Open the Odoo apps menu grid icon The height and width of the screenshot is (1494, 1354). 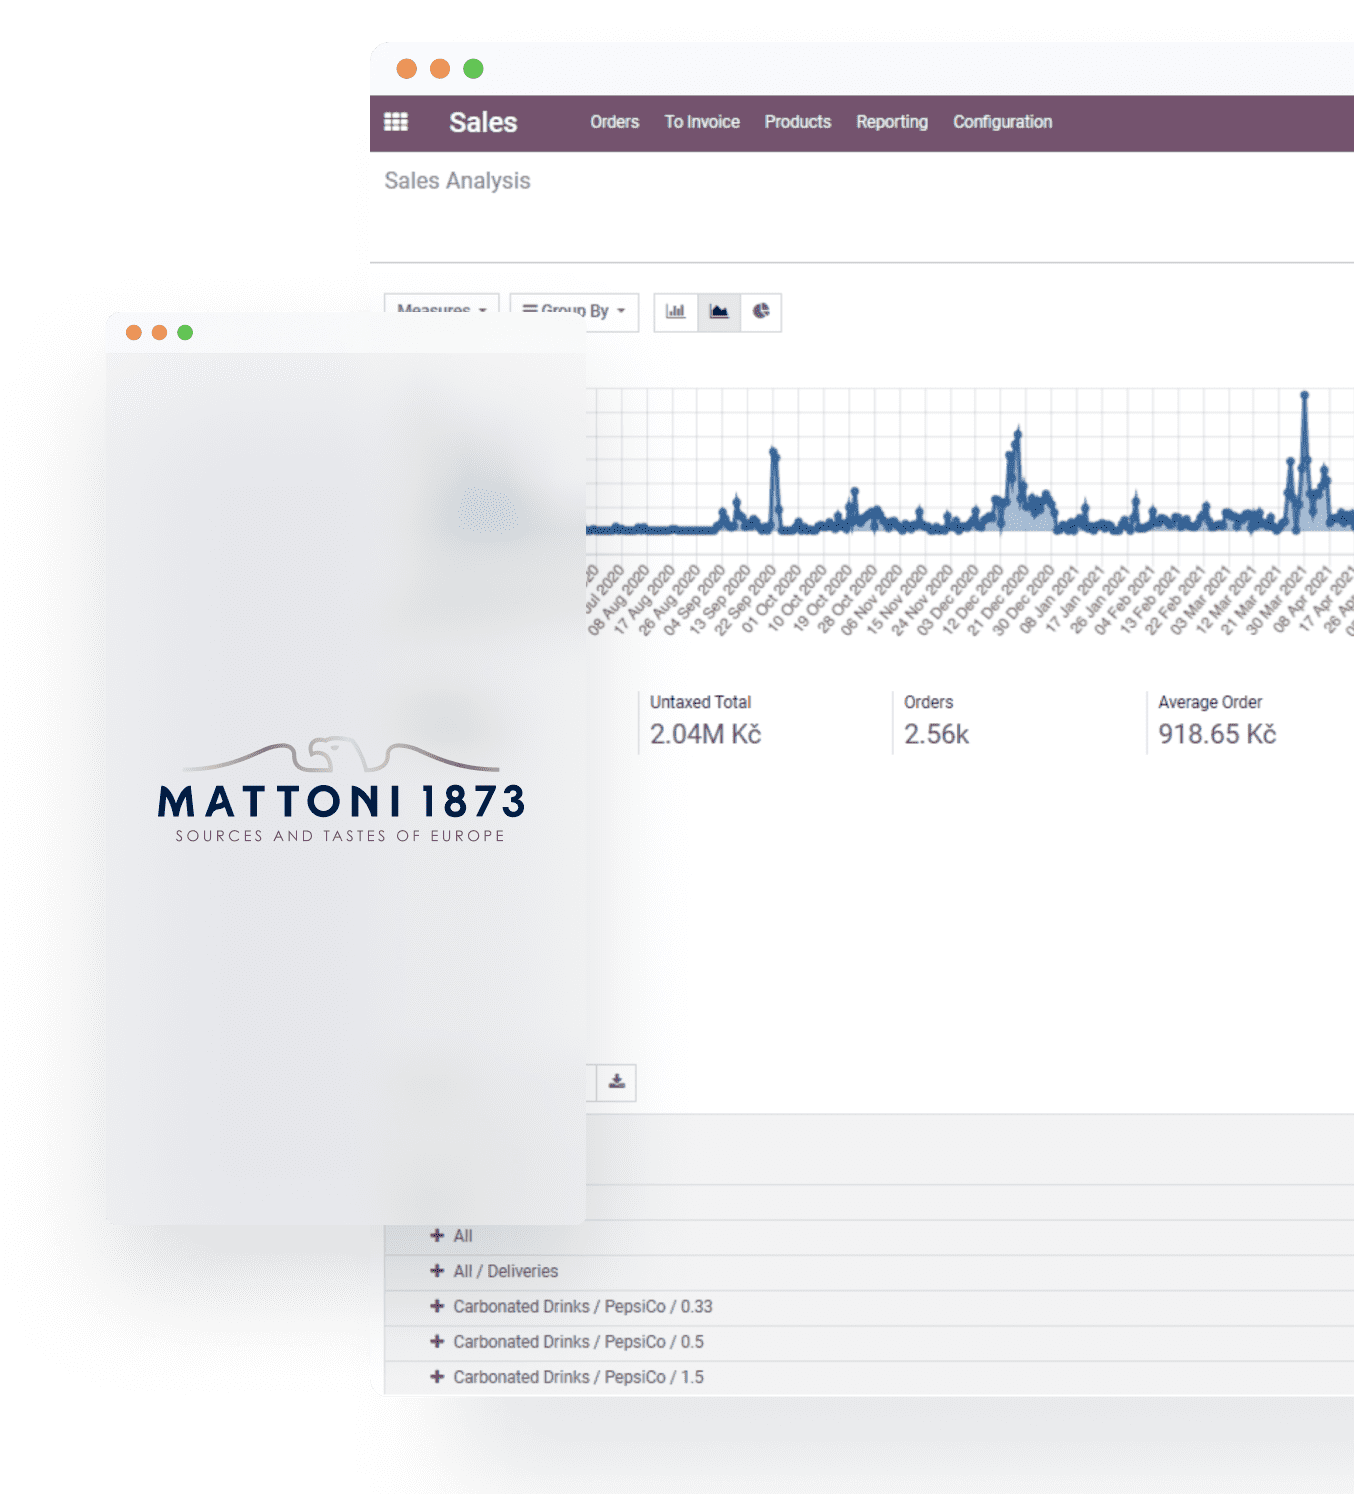click(x=397, y=122)
